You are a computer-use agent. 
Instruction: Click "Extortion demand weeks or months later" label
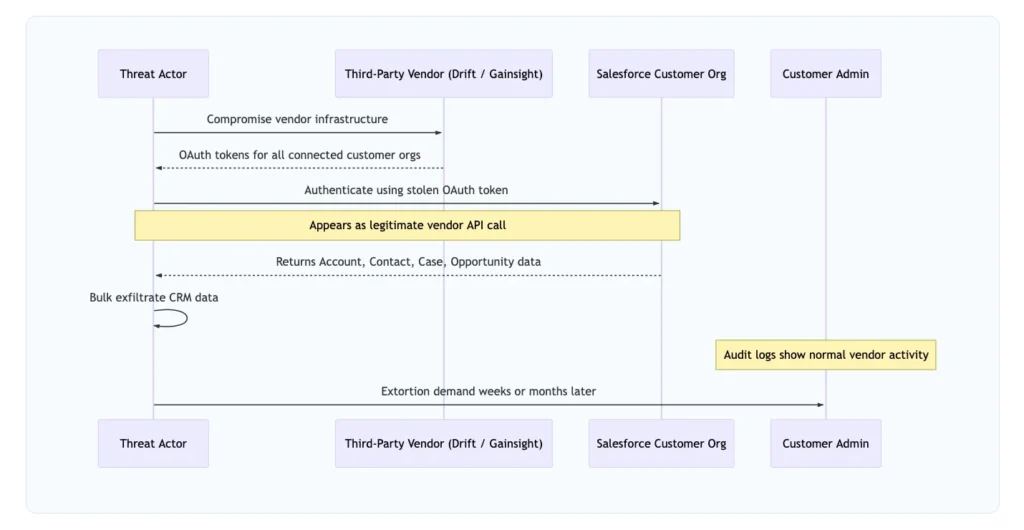[x=488, y=391]
